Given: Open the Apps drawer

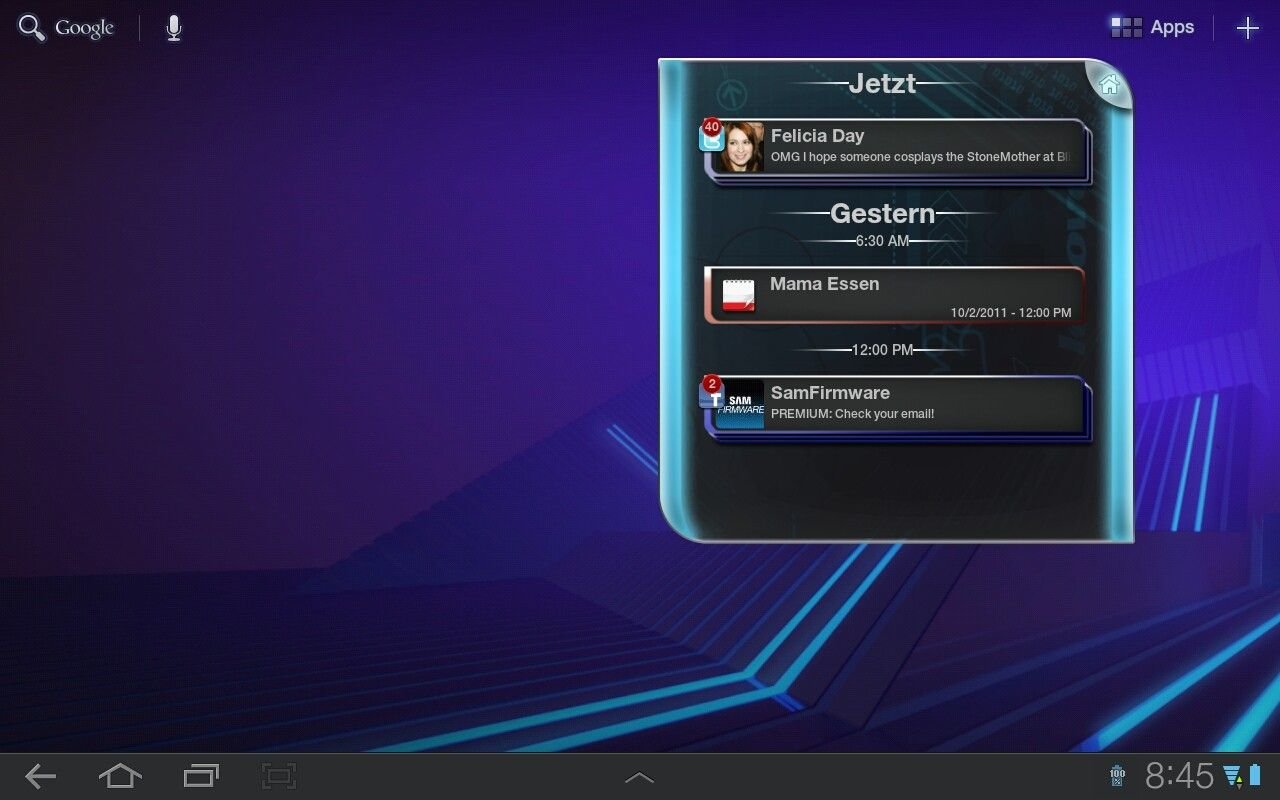Looking at the screenshot, I should (x=1152, y=27).
